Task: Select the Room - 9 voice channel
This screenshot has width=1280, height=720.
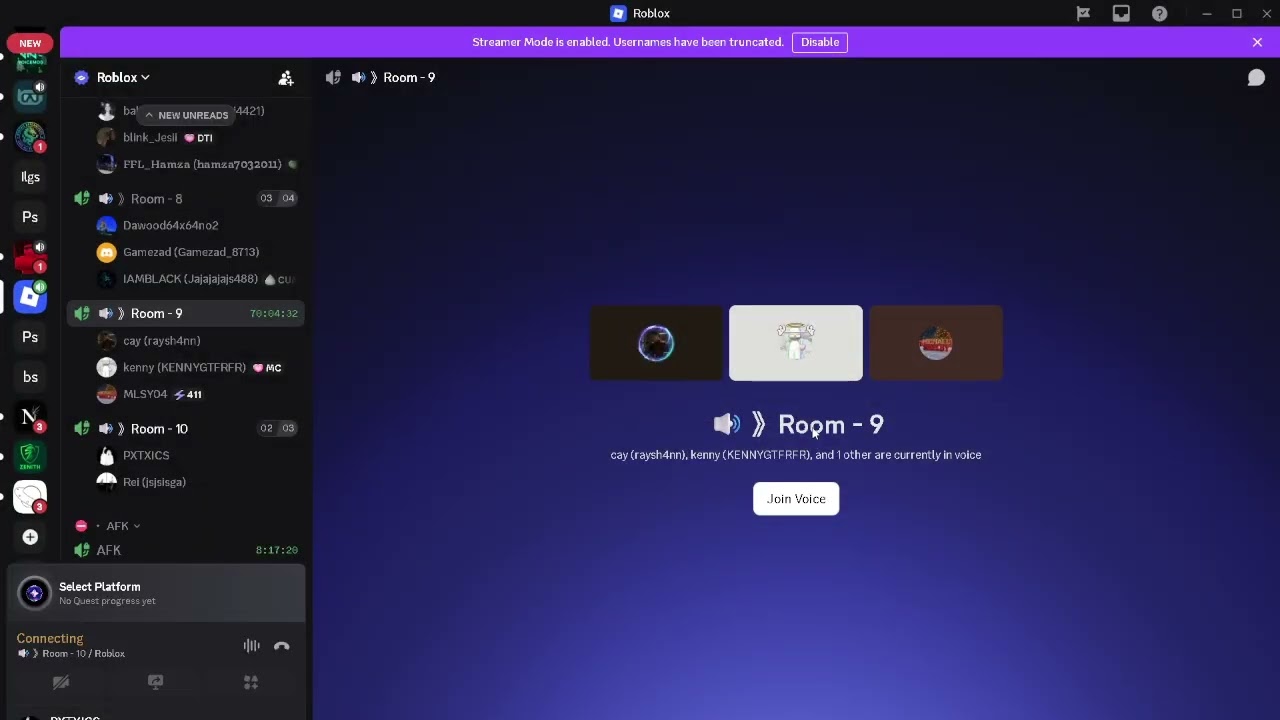Action: pyautogui.click(x=186, y=313)
